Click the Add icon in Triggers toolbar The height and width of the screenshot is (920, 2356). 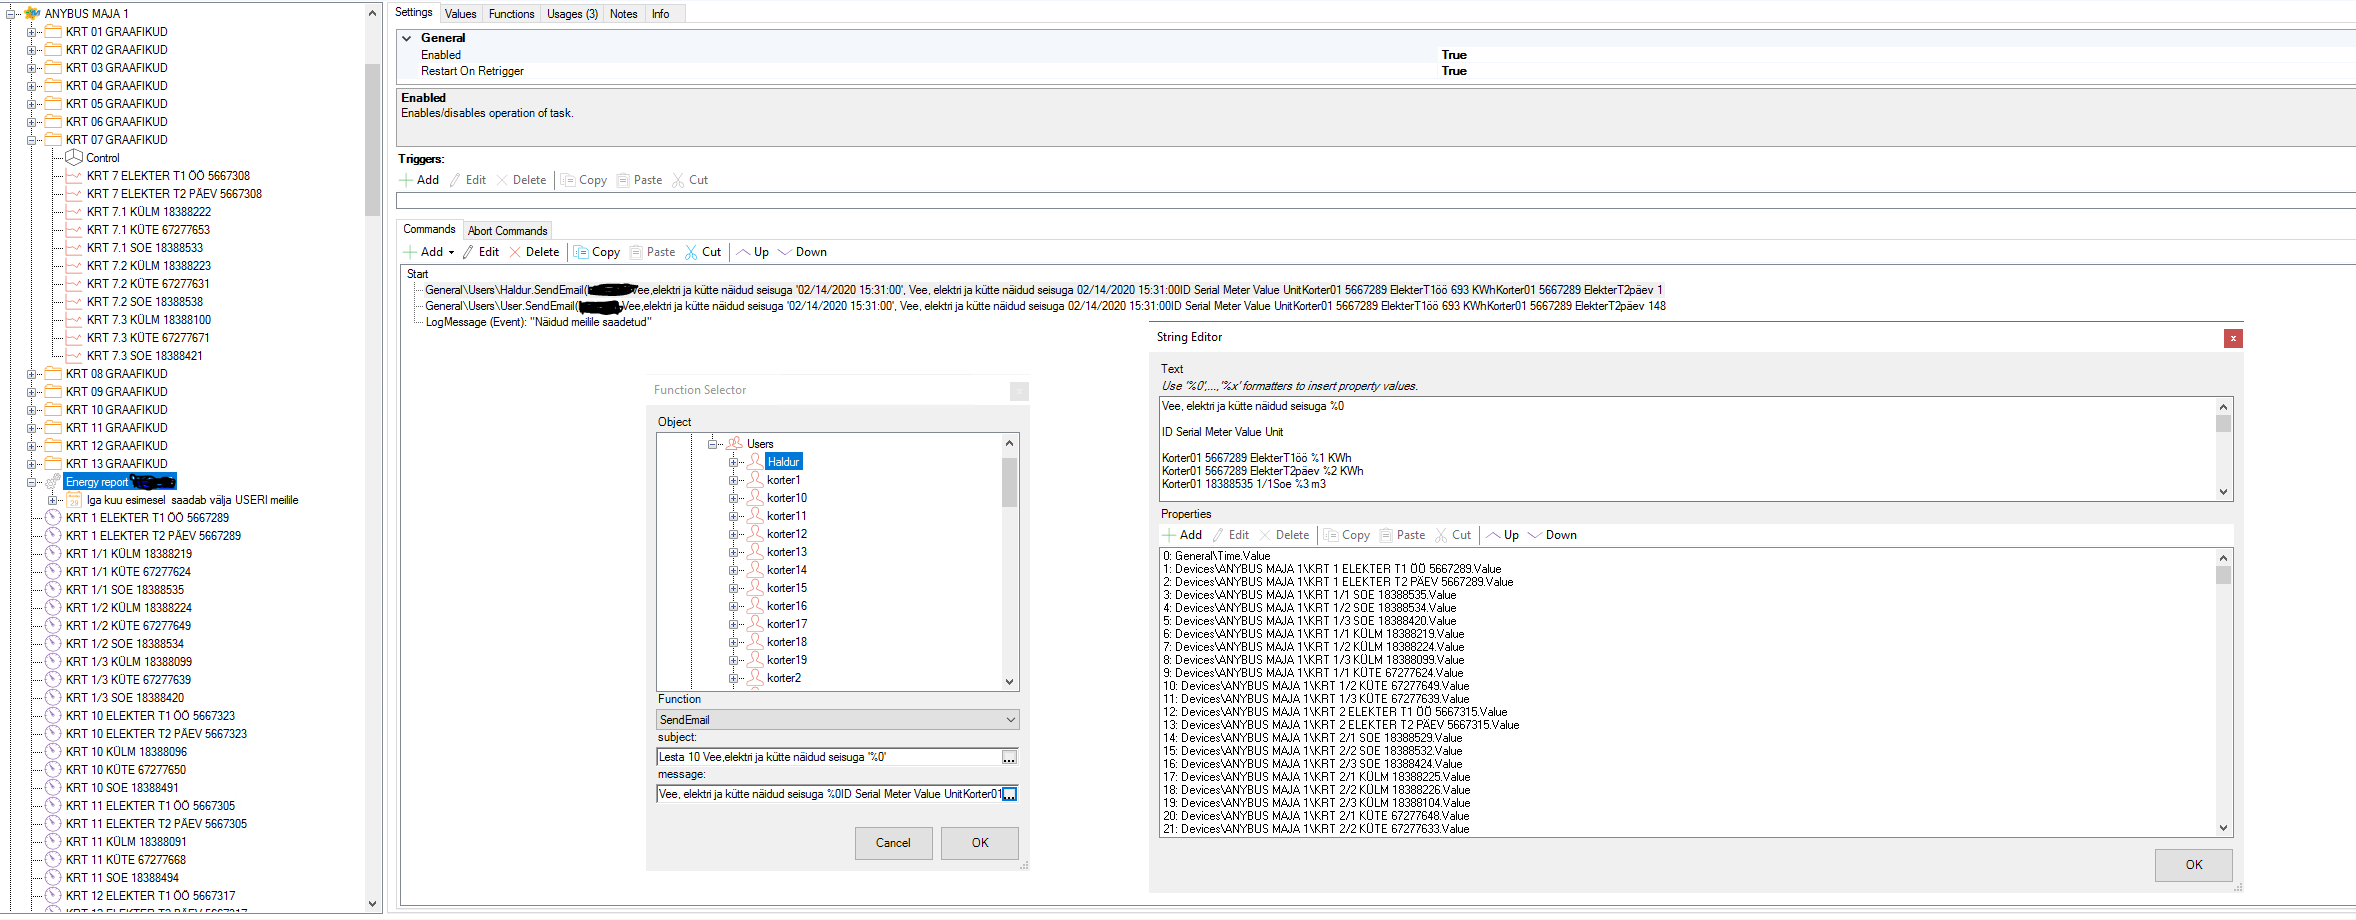pos(408,180)
